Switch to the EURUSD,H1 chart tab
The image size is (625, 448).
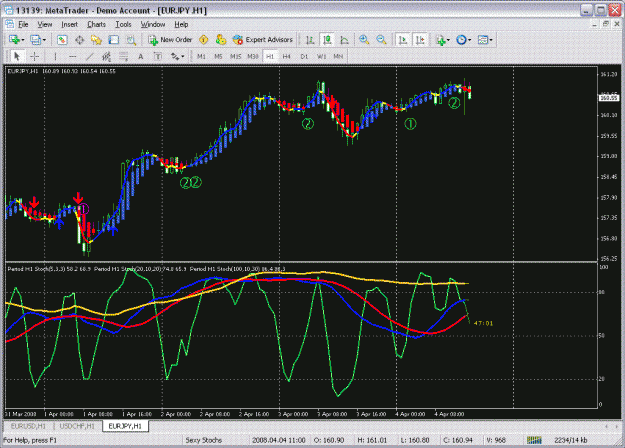(28, 426)
